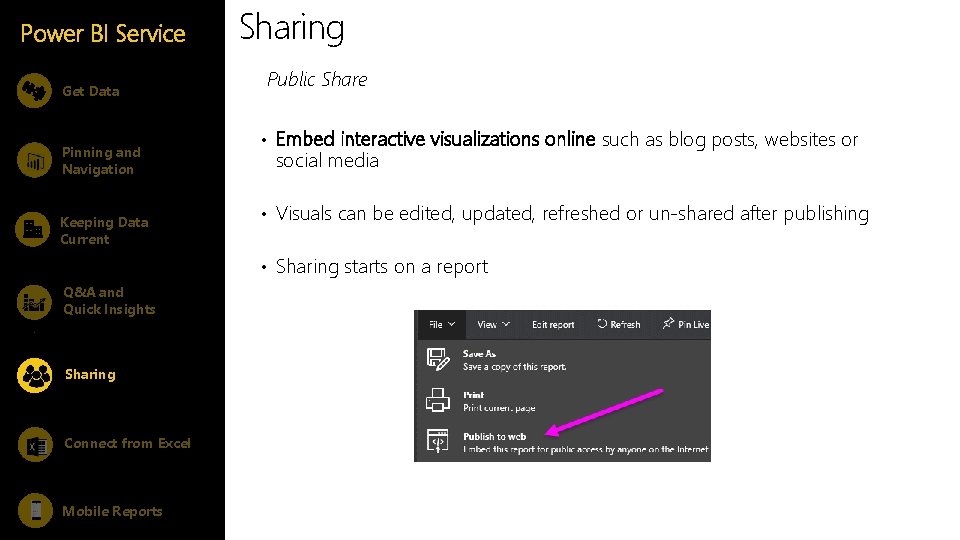Click the Power BI Service title
960x540 pixels.
pos(102,33)
